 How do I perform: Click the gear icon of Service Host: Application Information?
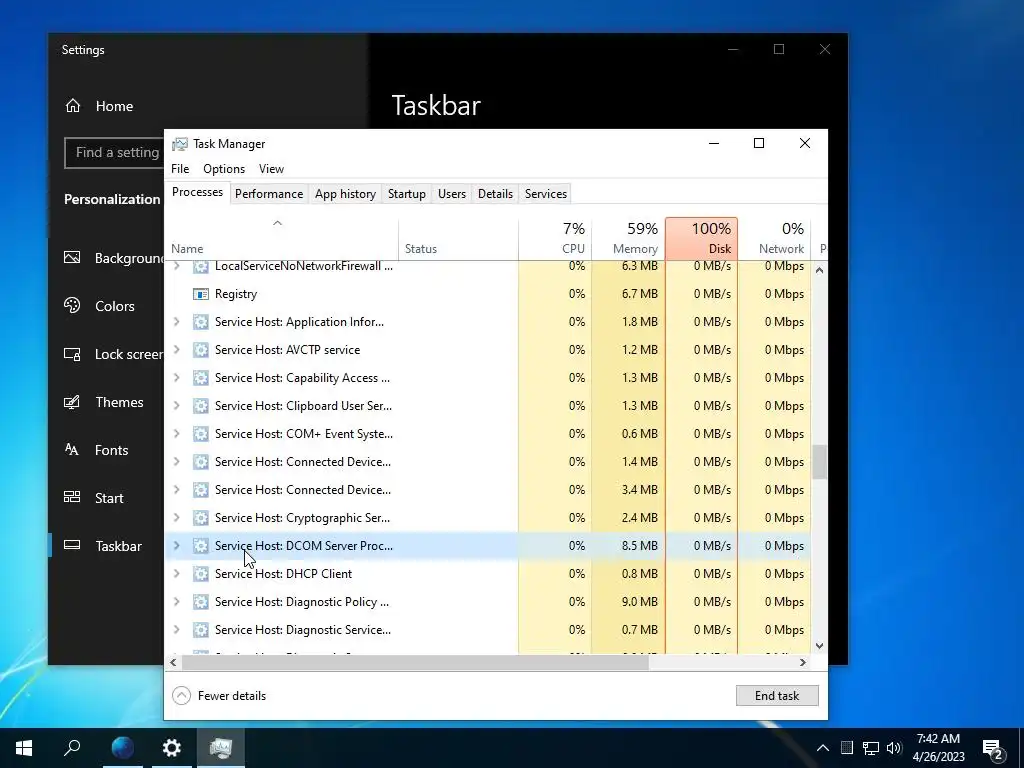200,322
